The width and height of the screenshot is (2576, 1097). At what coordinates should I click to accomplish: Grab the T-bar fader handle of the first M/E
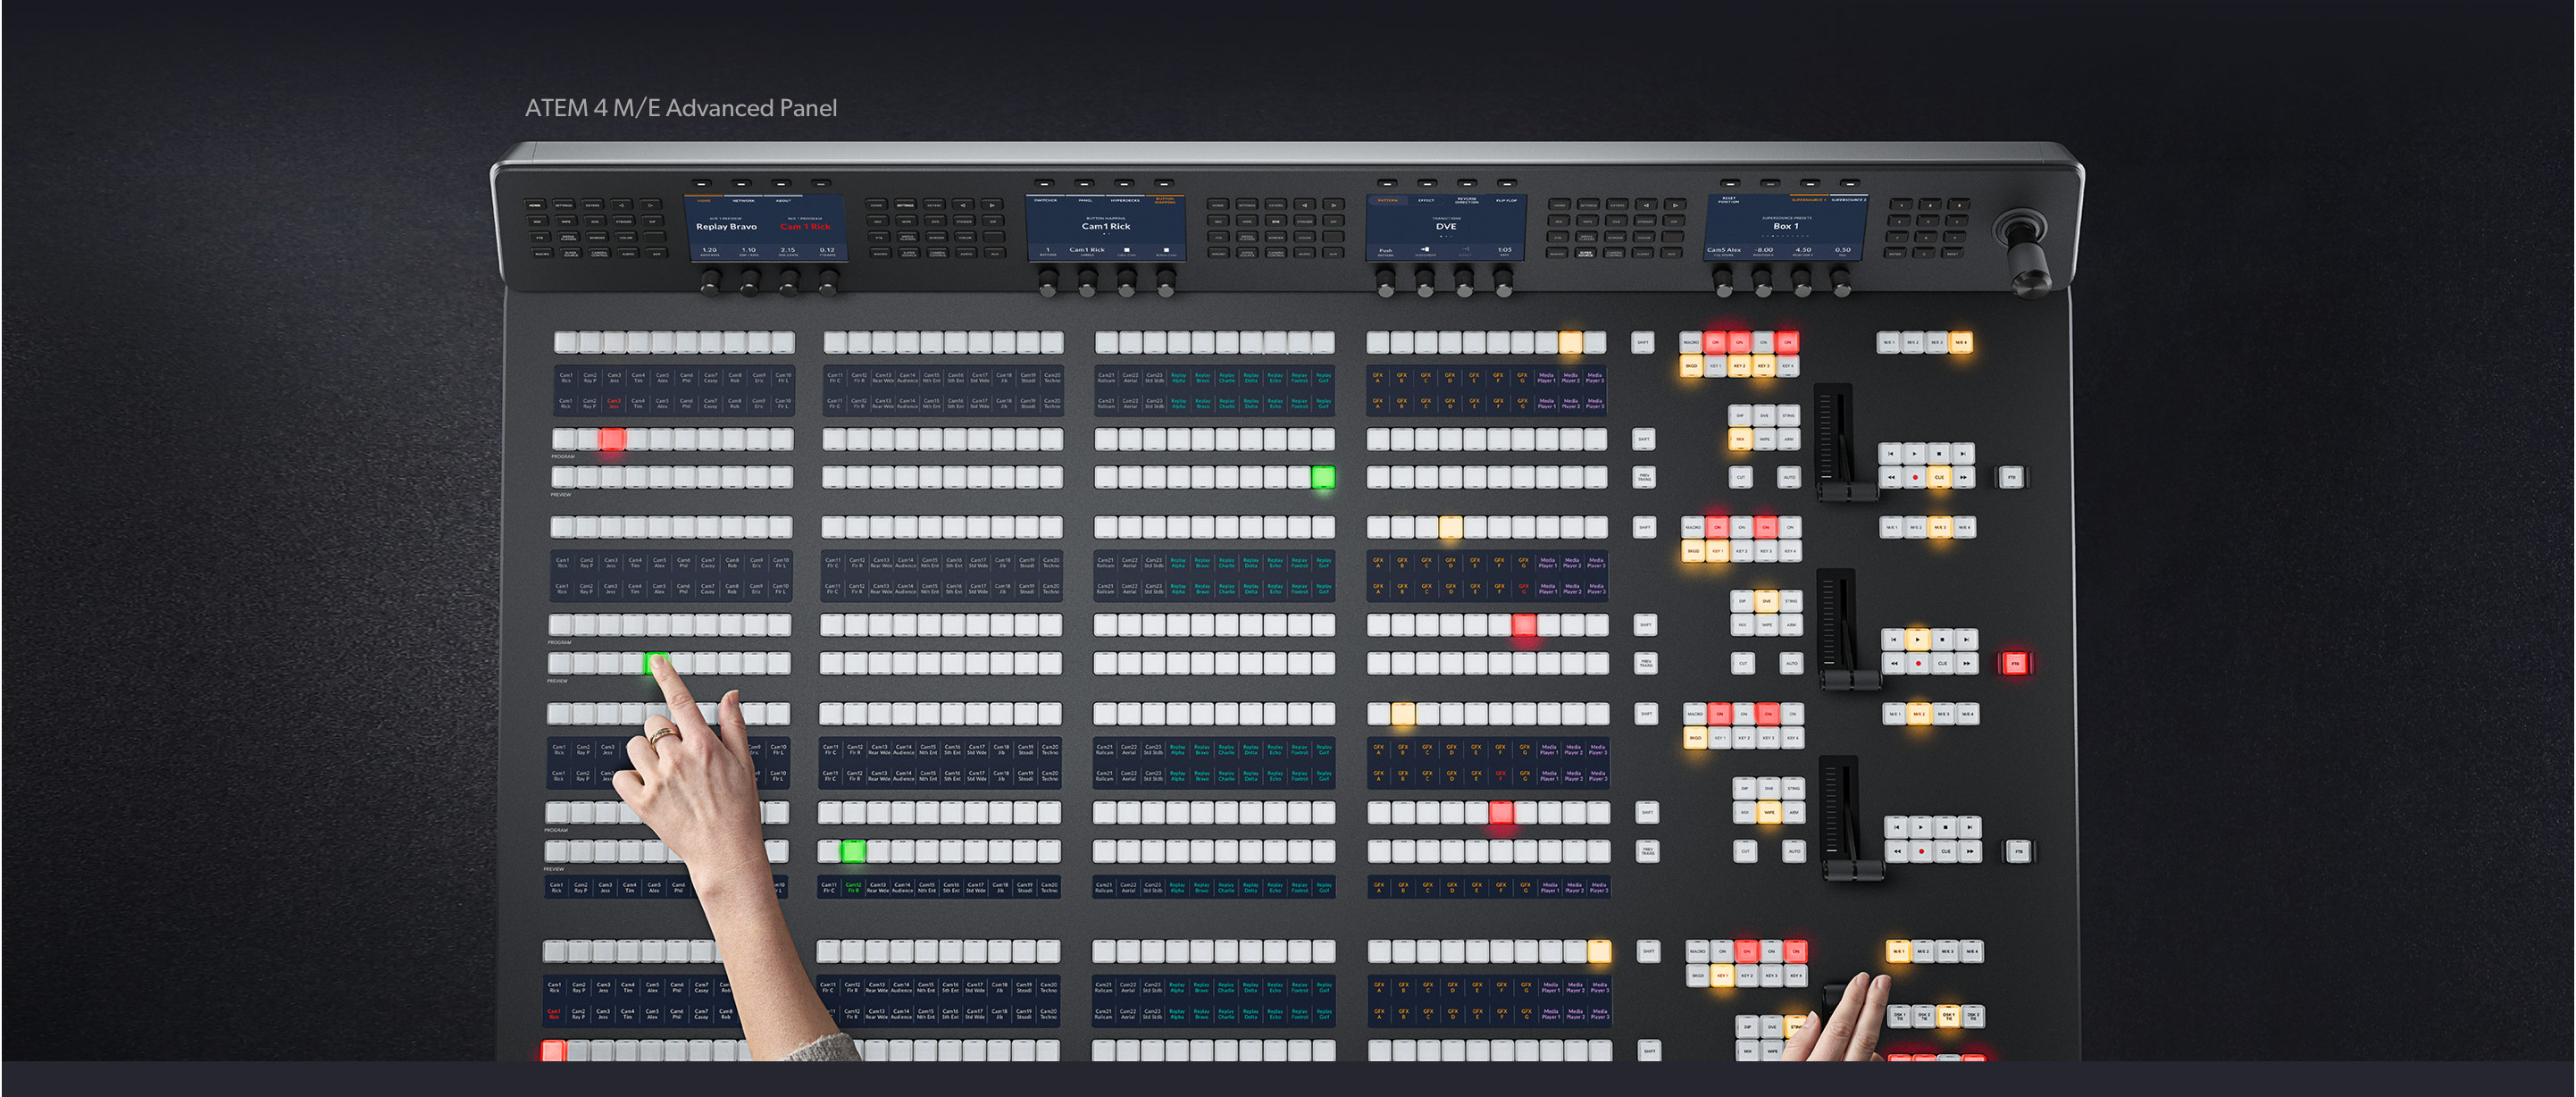(x=1846, y=491)
